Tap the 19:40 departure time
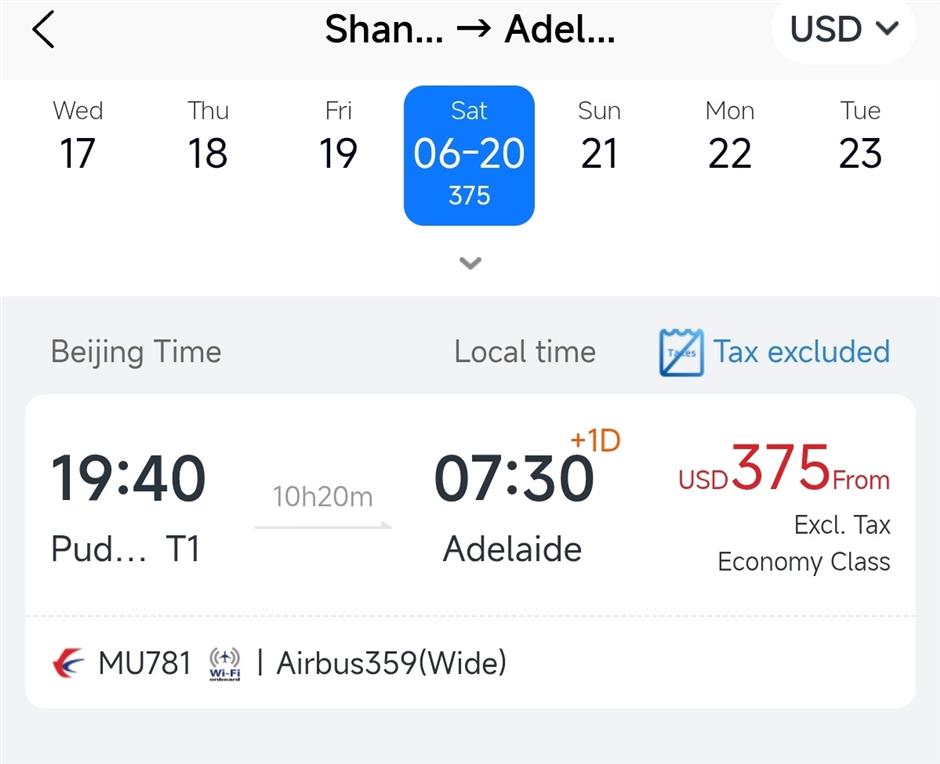The height and width of the screenshot is (764, 940). click(x=128, y=478)
